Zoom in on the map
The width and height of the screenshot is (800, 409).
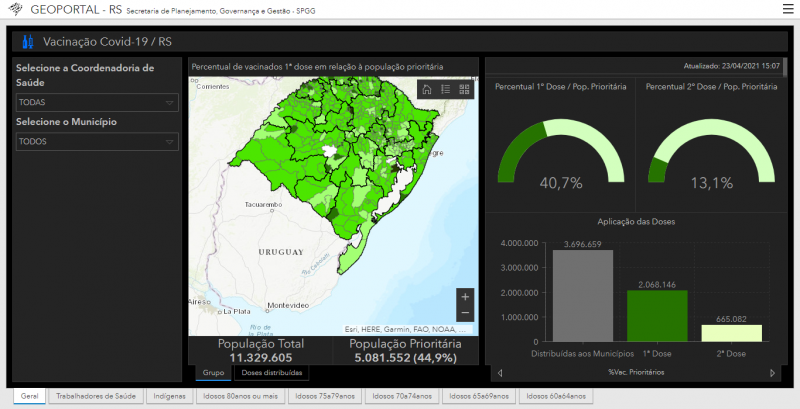[x=465, y=297]
